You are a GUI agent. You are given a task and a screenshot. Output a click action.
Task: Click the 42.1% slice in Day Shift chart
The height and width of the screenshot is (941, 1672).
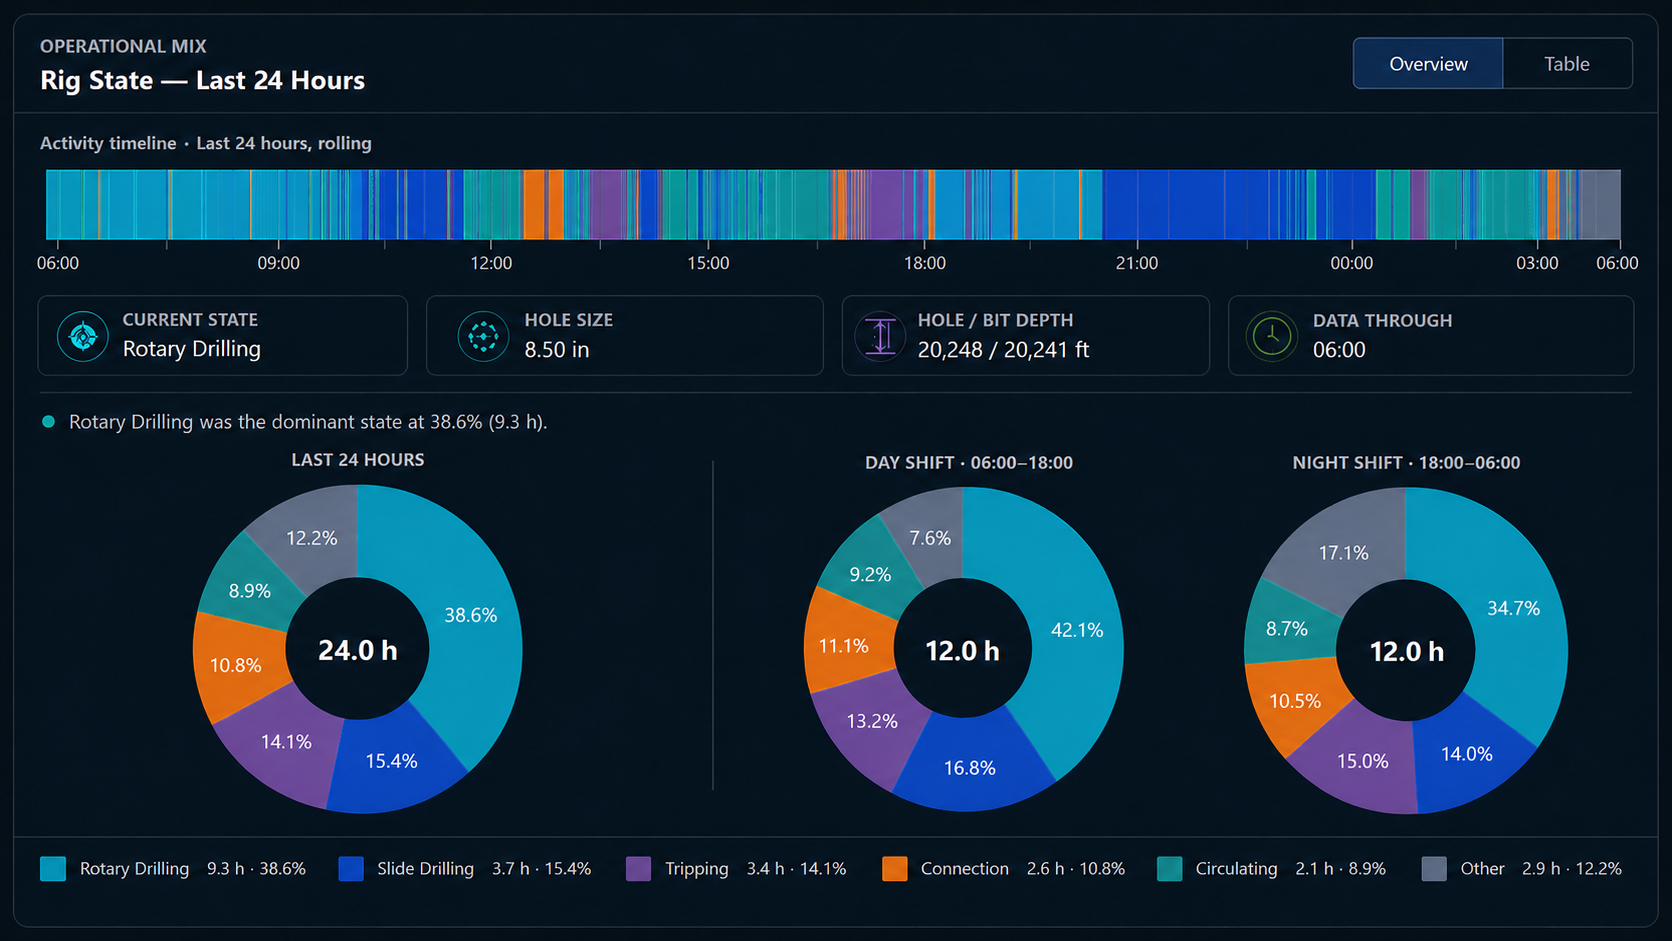click(1077, 630)
